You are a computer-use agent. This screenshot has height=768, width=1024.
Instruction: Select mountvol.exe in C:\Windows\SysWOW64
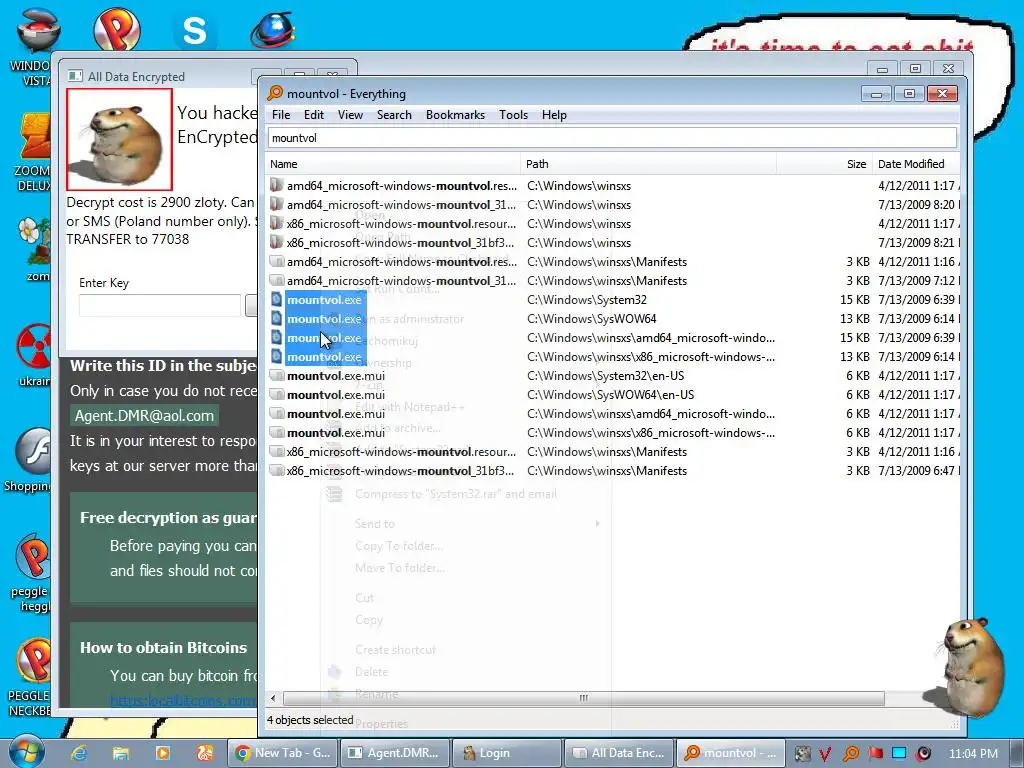(324, 319)
